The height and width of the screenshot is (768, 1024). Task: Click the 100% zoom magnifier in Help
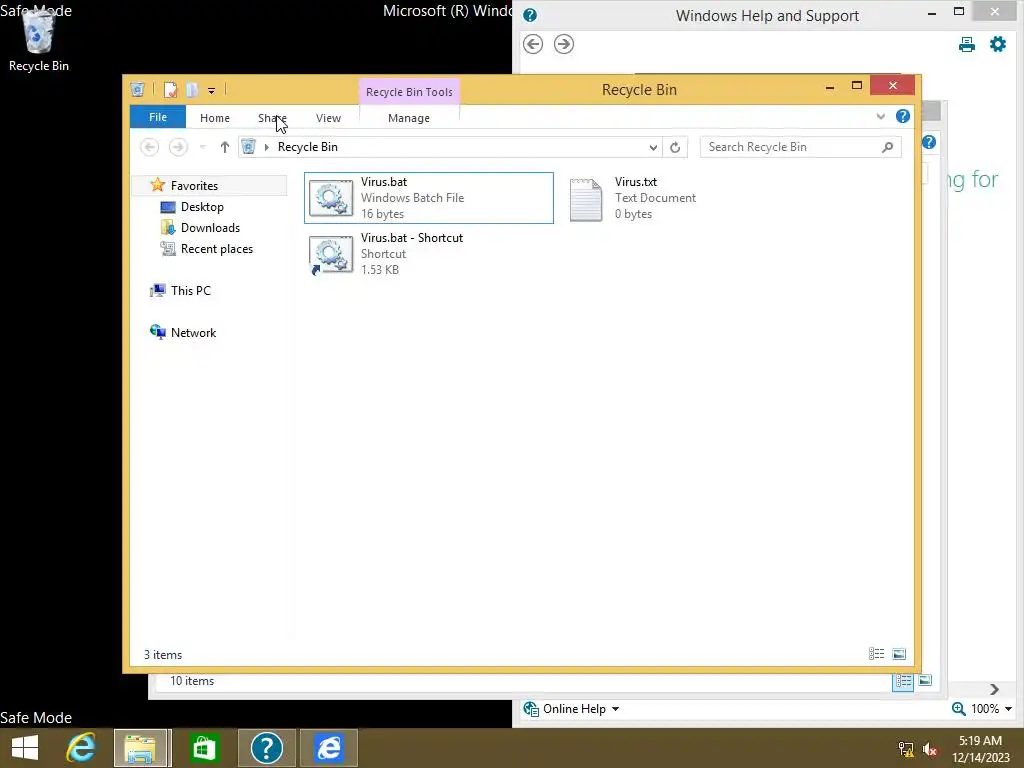click(x=959, y=709)
